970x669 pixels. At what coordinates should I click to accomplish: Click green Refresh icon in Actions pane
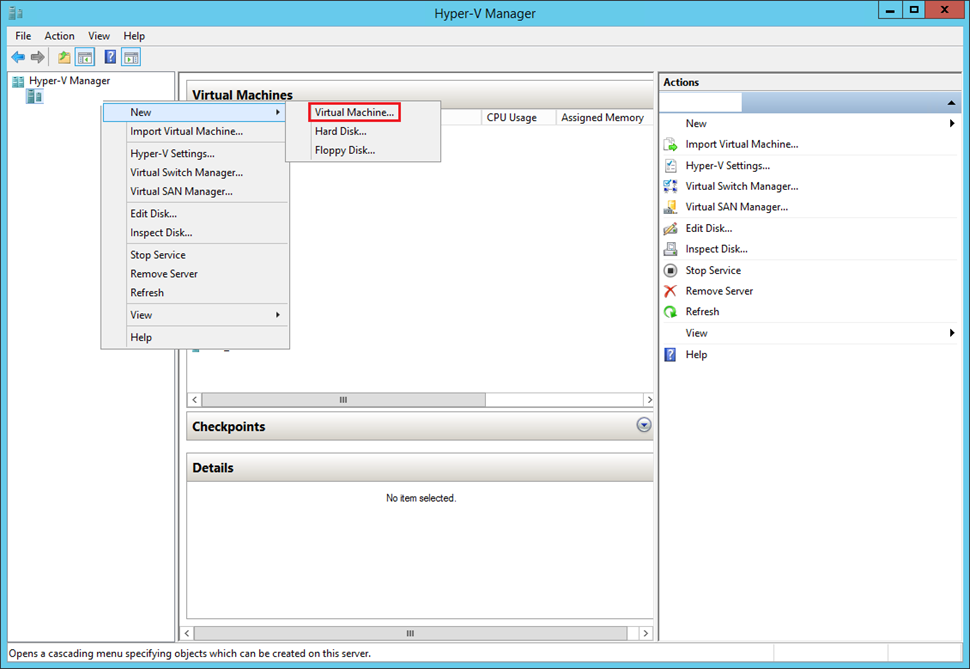[x=671, y=312]
